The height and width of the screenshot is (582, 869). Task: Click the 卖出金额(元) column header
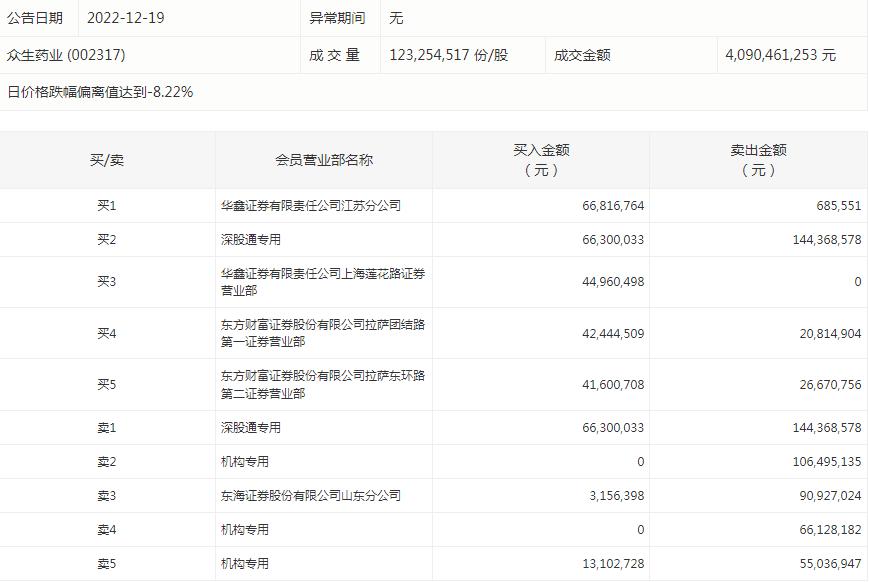pyautogui.click(x=758, y=160)
